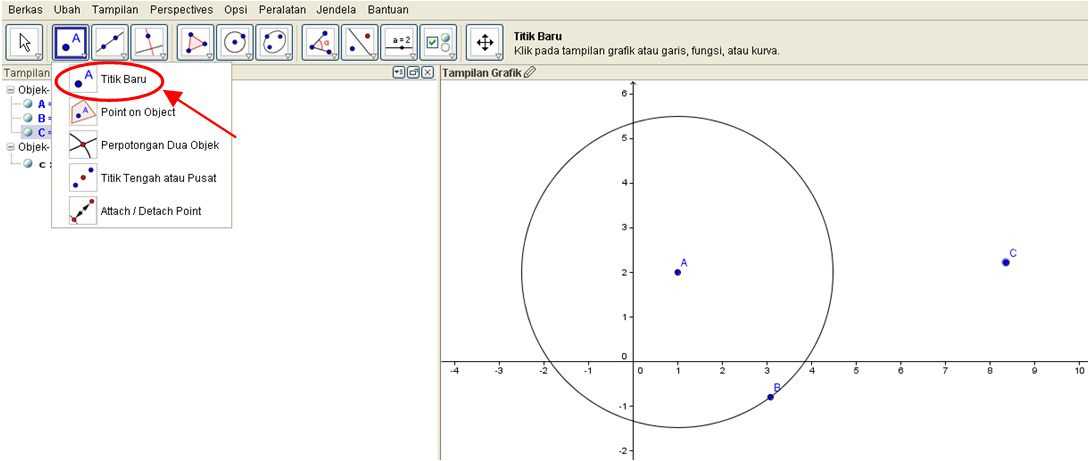1089x461 pixels.
Task: Select the Move arrow tool
Action: (24, 42)
